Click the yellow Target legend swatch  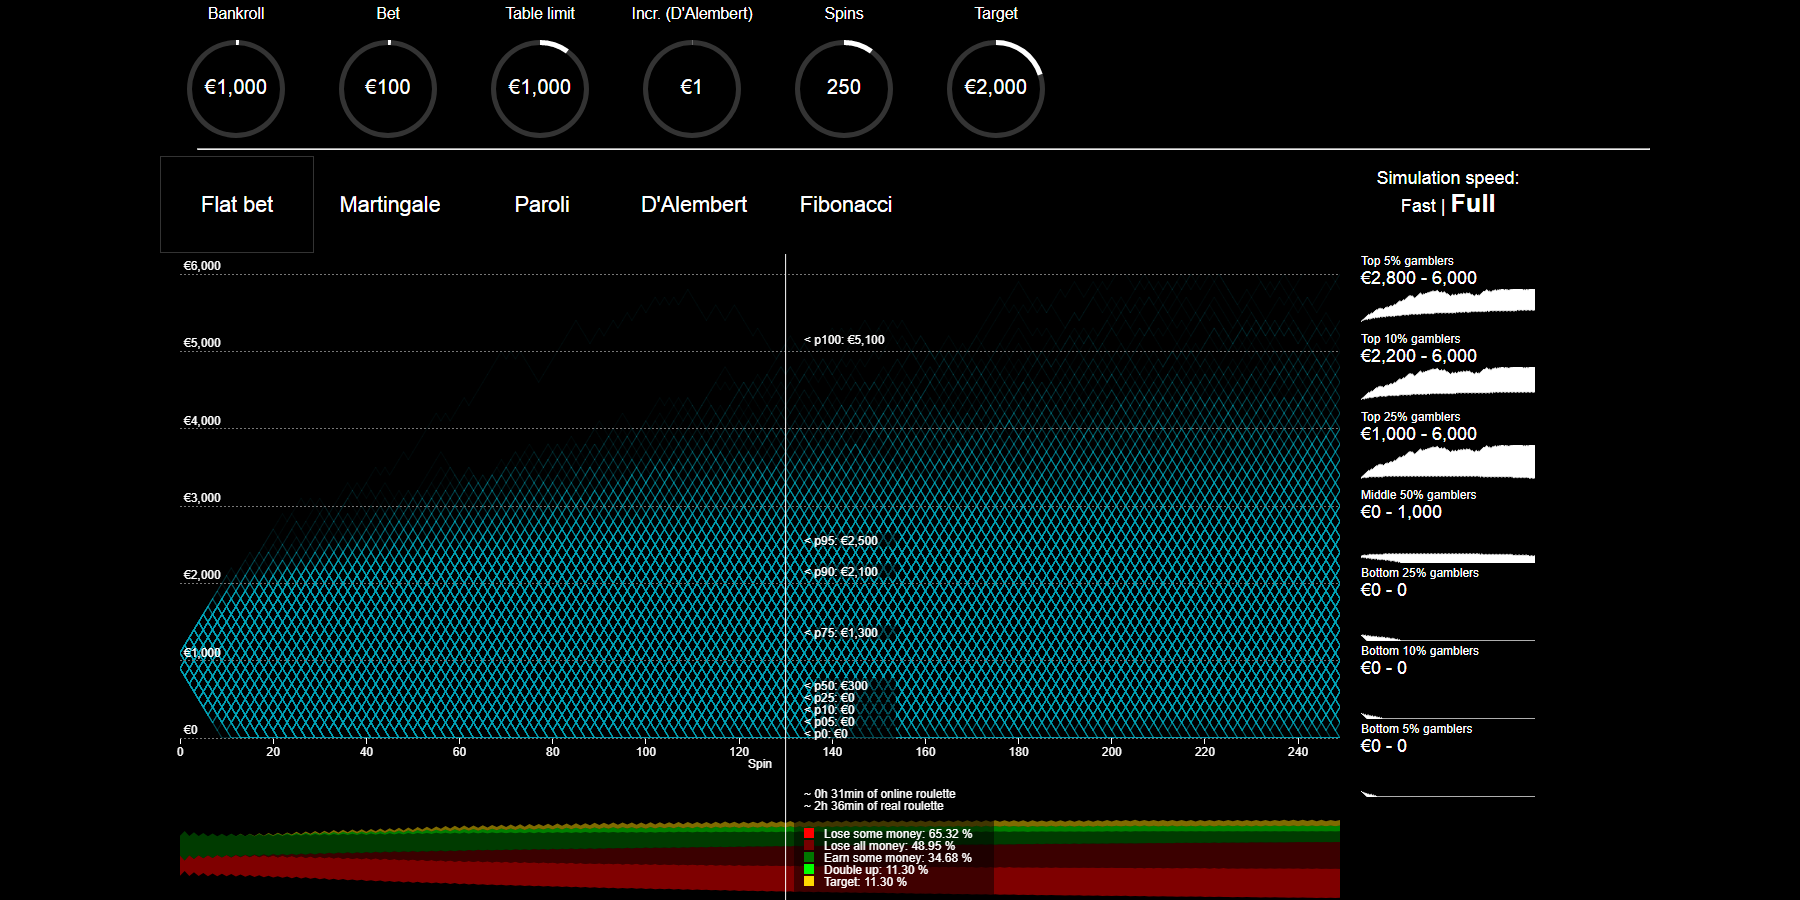tap(809, 882)
